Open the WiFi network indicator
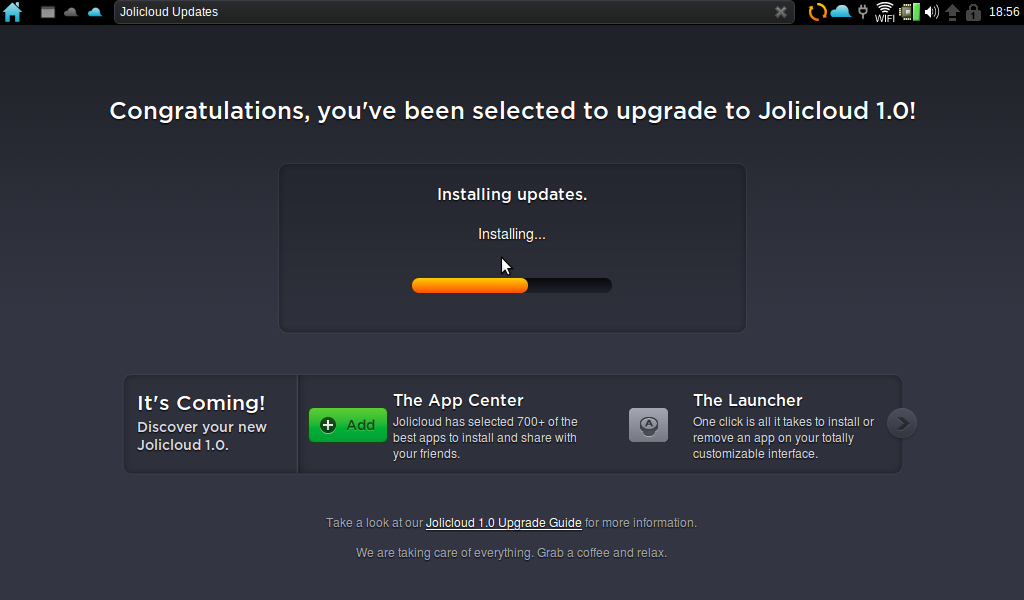The image size is (1024, 600). 885,12
